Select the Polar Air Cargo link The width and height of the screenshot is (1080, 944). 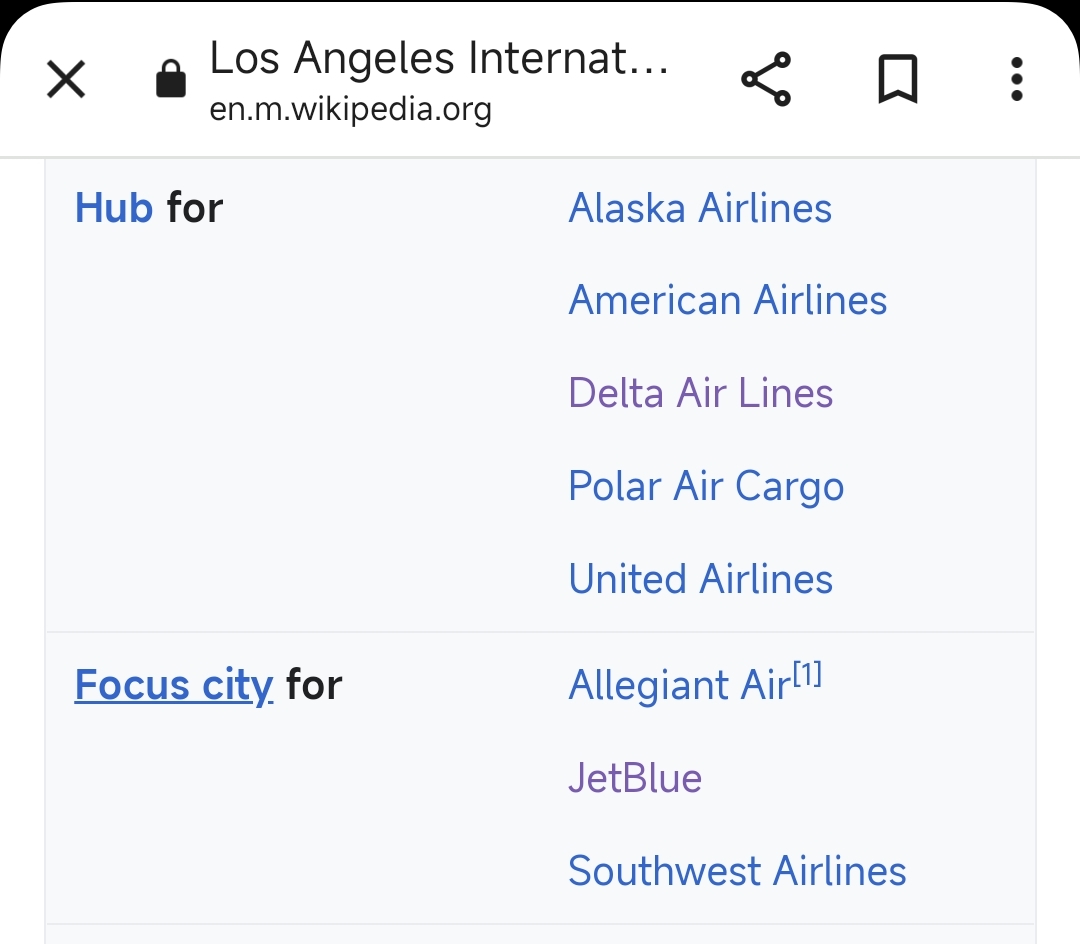(706, 486)
